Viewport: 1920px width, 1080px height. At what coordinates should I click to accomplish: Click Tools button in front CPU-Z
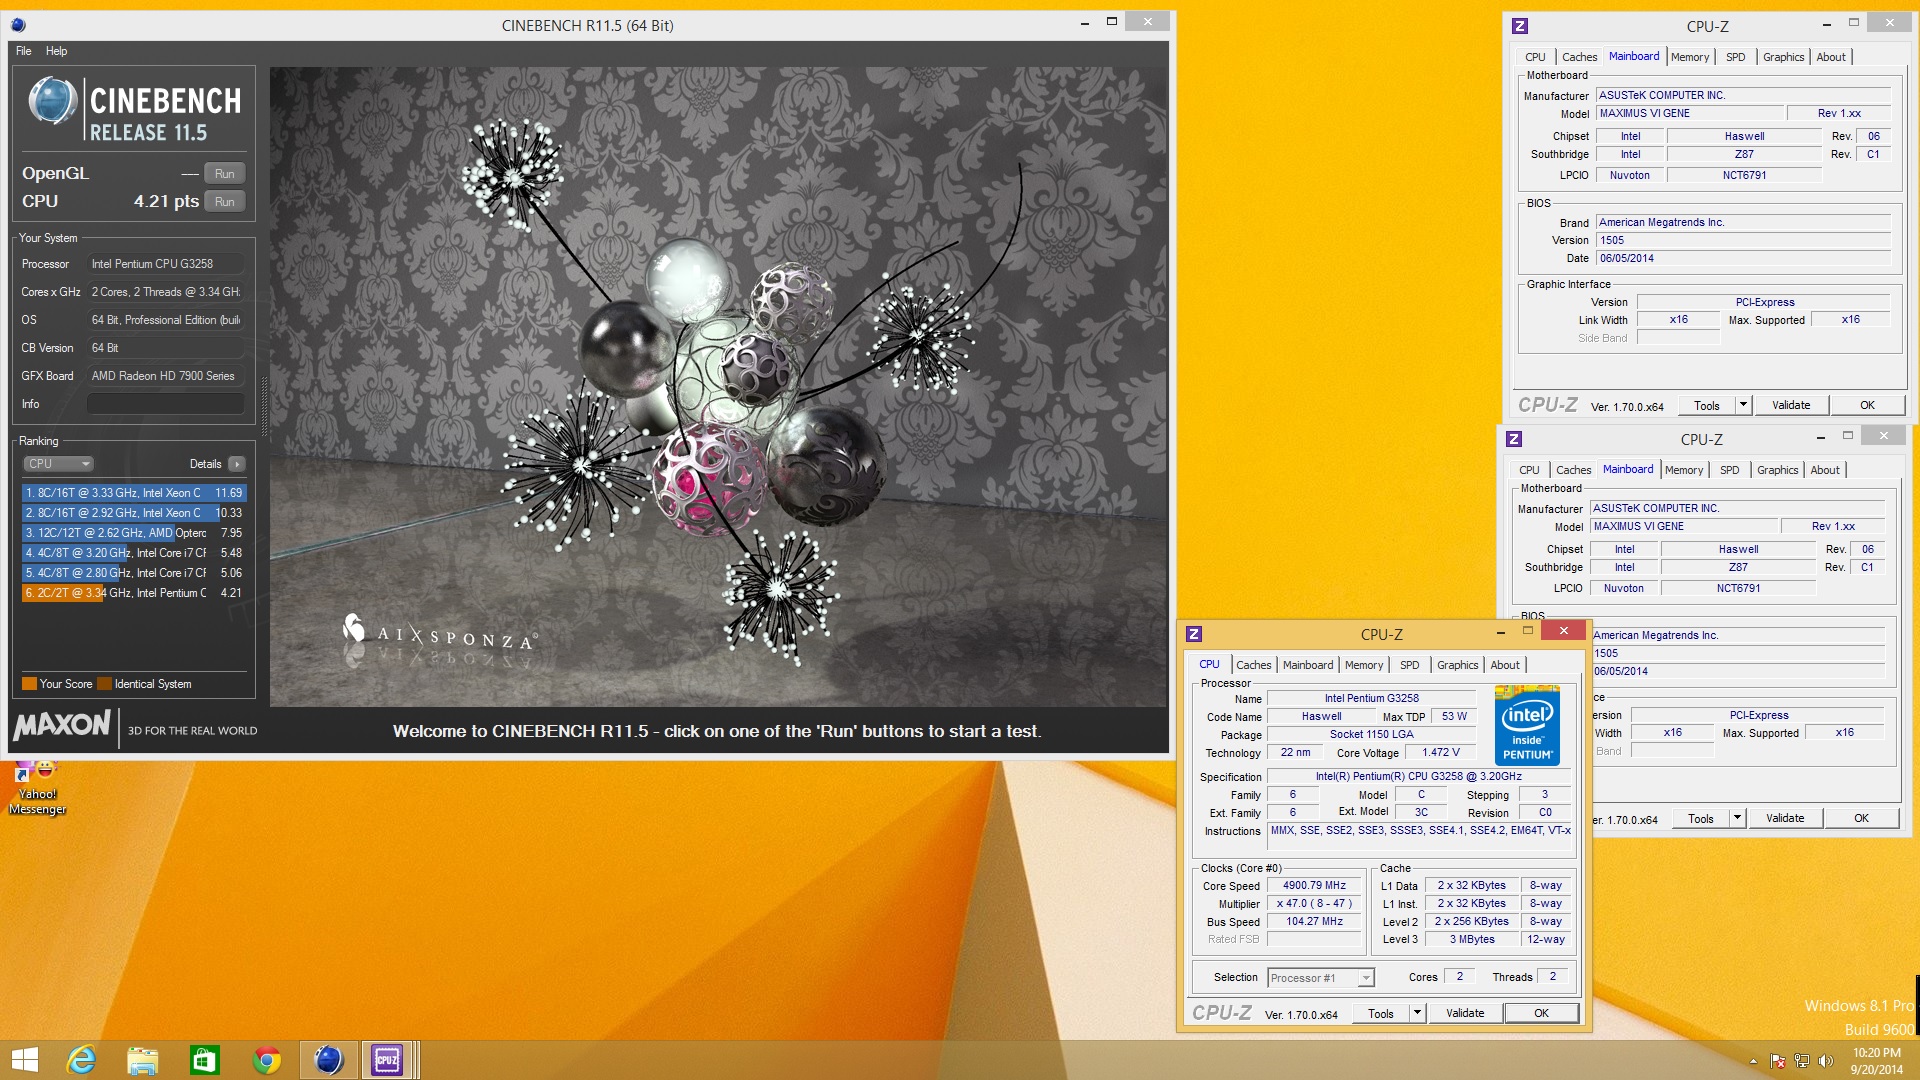pos(1380,1013)
